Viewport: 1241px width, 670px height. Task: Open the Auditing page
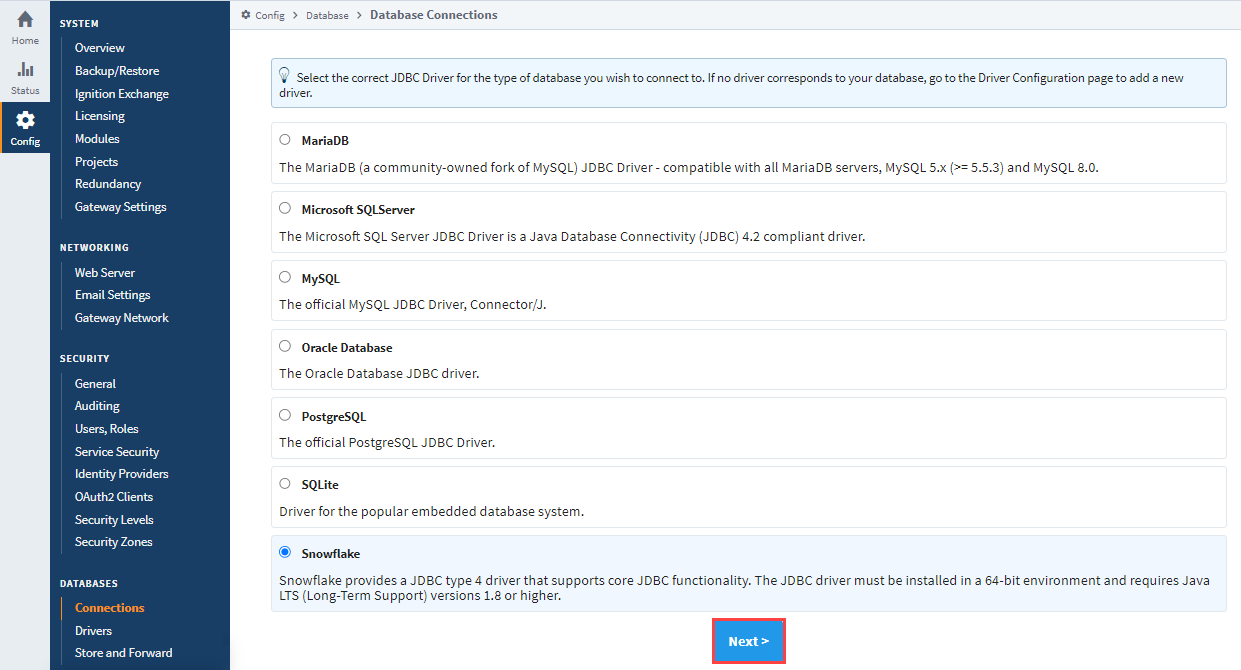(97, 406)
